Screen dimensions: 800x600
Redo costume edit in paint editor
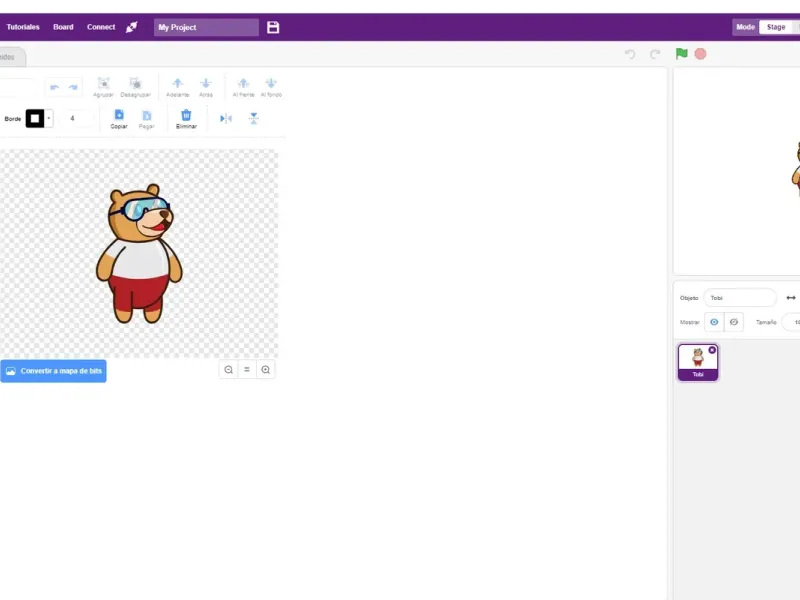pyautogui.click(x=73, y=87)
